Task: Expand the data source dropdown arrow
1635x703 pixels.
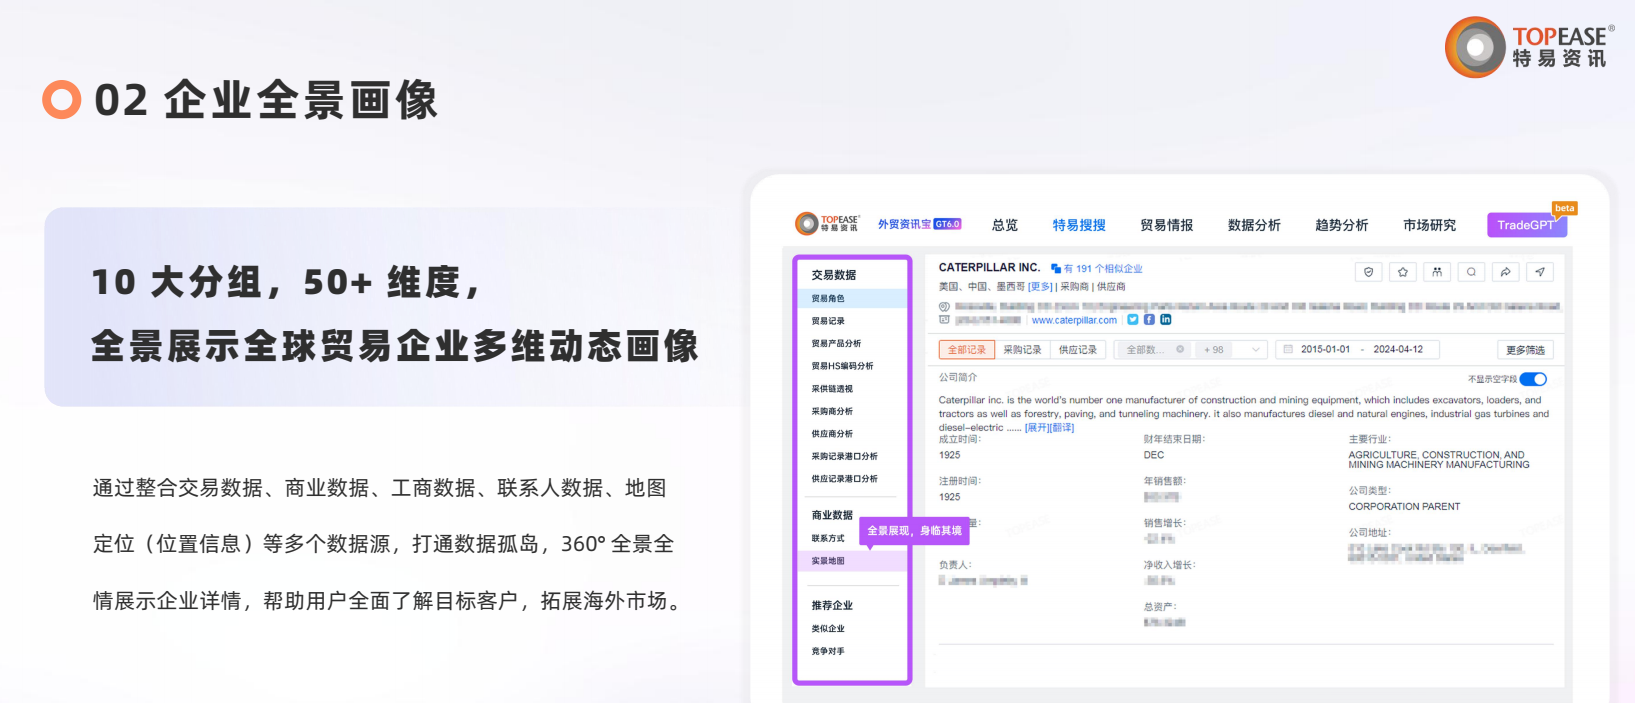Action: pyautogui.click(x=1256, y=350)
